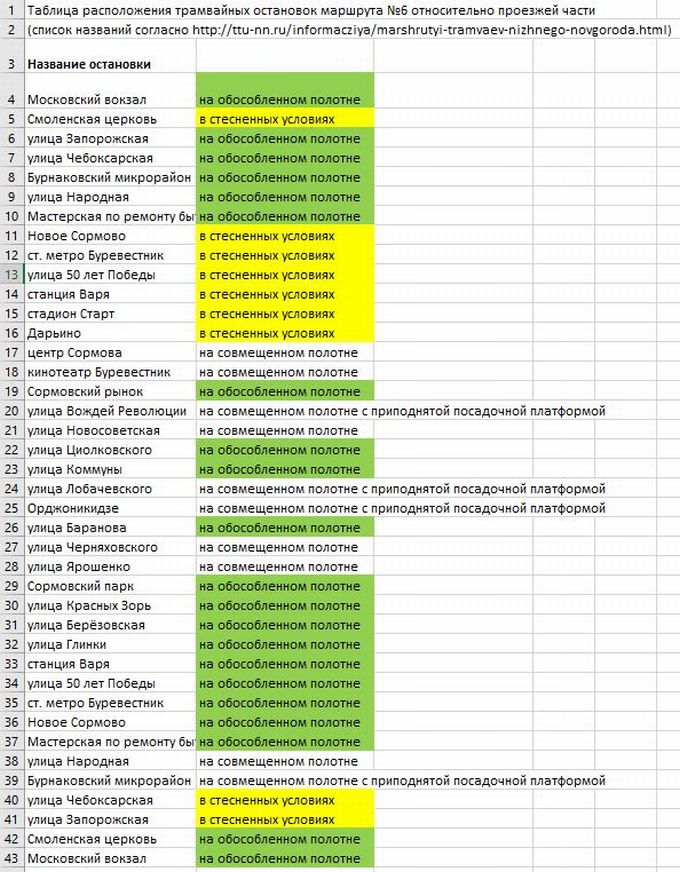Screen dimensions: 680x872
Task: Select 'улица Коммуны' cell
Action: pyautogui.click(x=110, y=469)
